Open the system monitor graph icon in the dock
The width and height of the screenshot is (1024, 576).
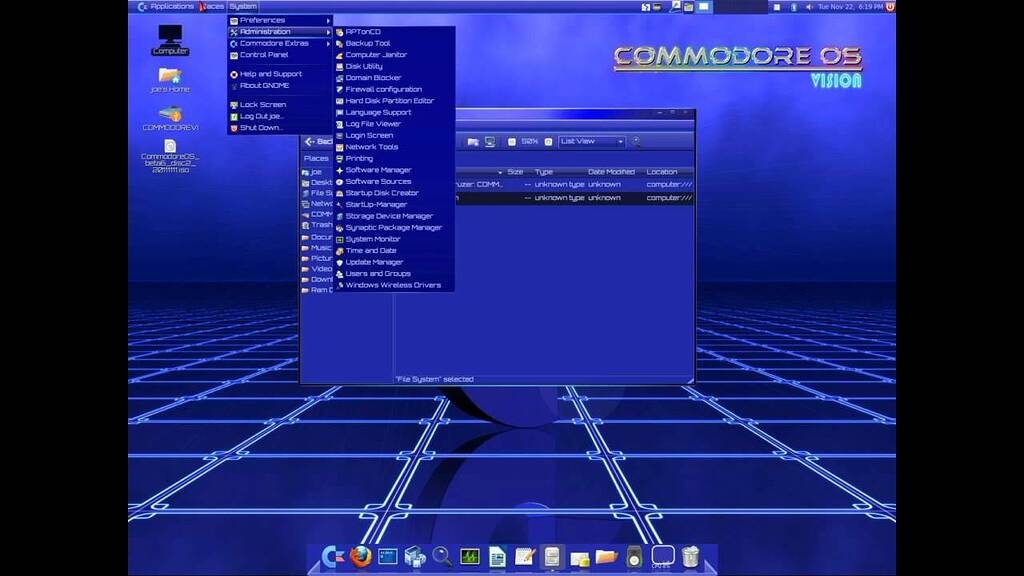tap(468, 557)
